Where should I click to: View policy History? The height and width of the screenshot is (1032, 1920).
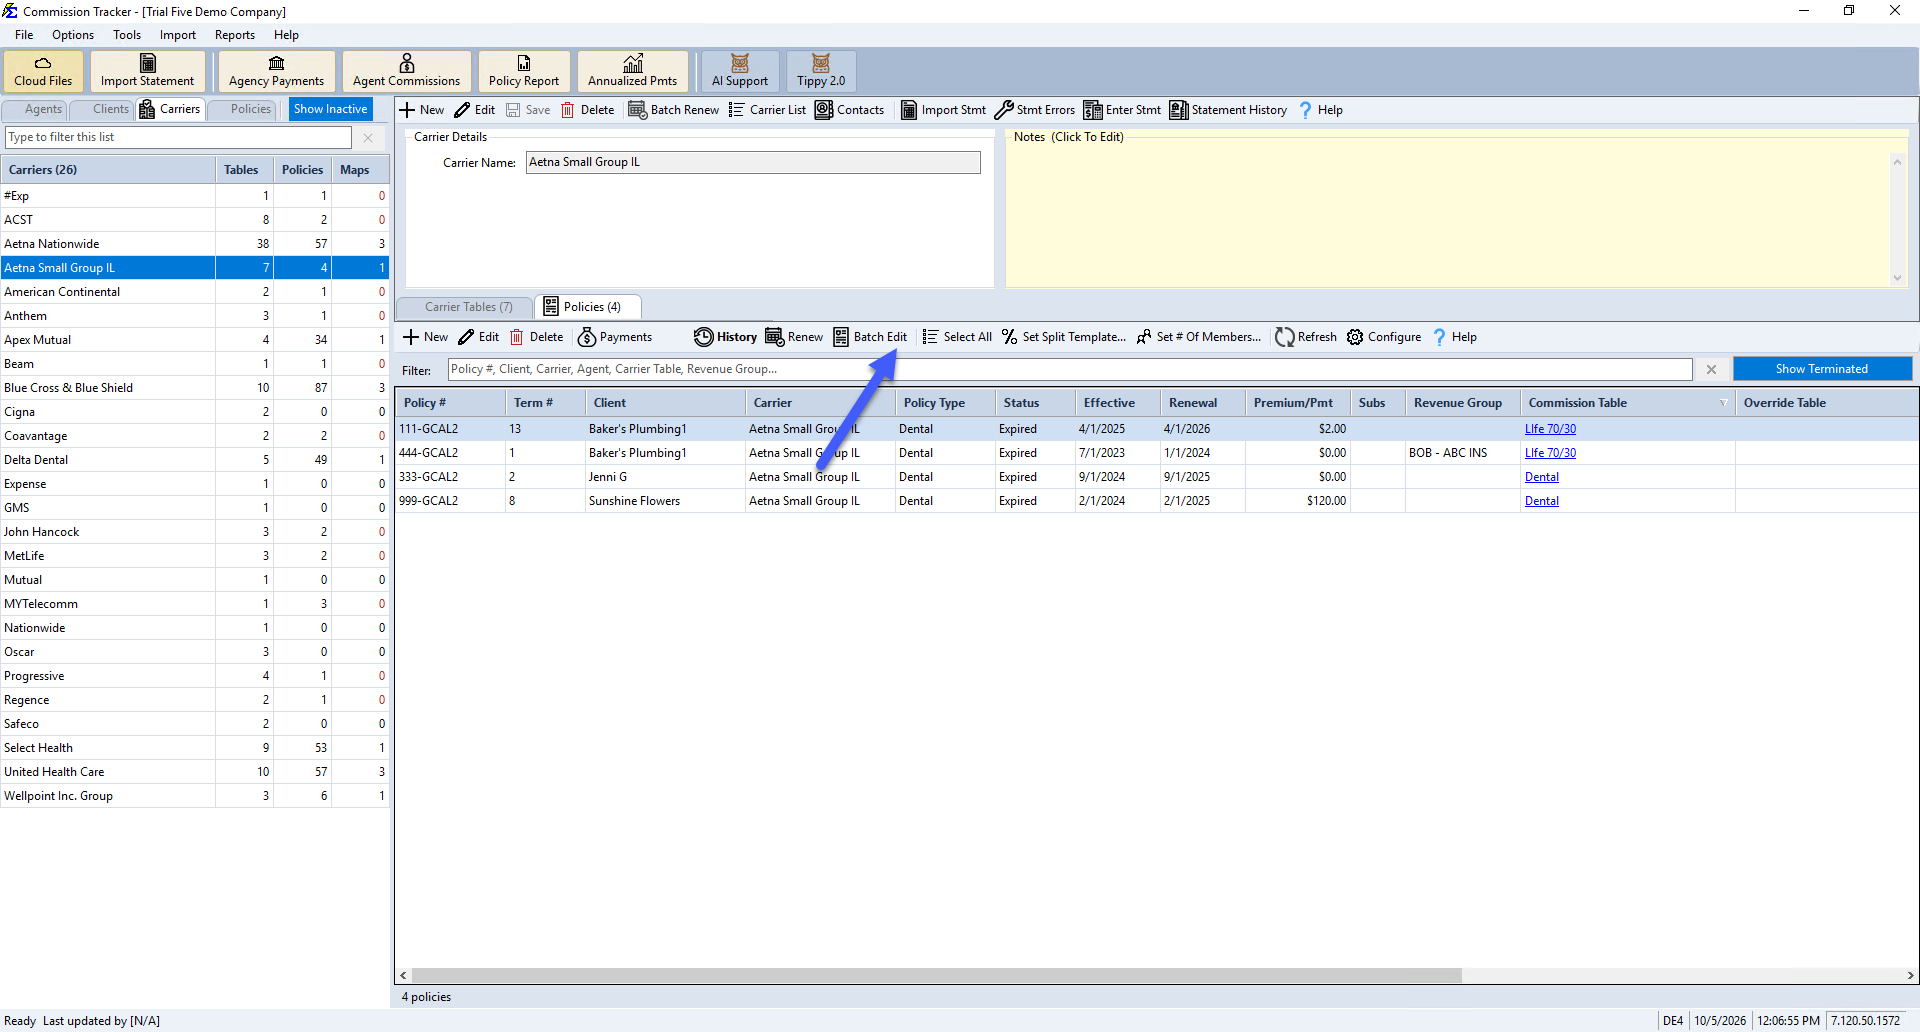click(726, 337)
